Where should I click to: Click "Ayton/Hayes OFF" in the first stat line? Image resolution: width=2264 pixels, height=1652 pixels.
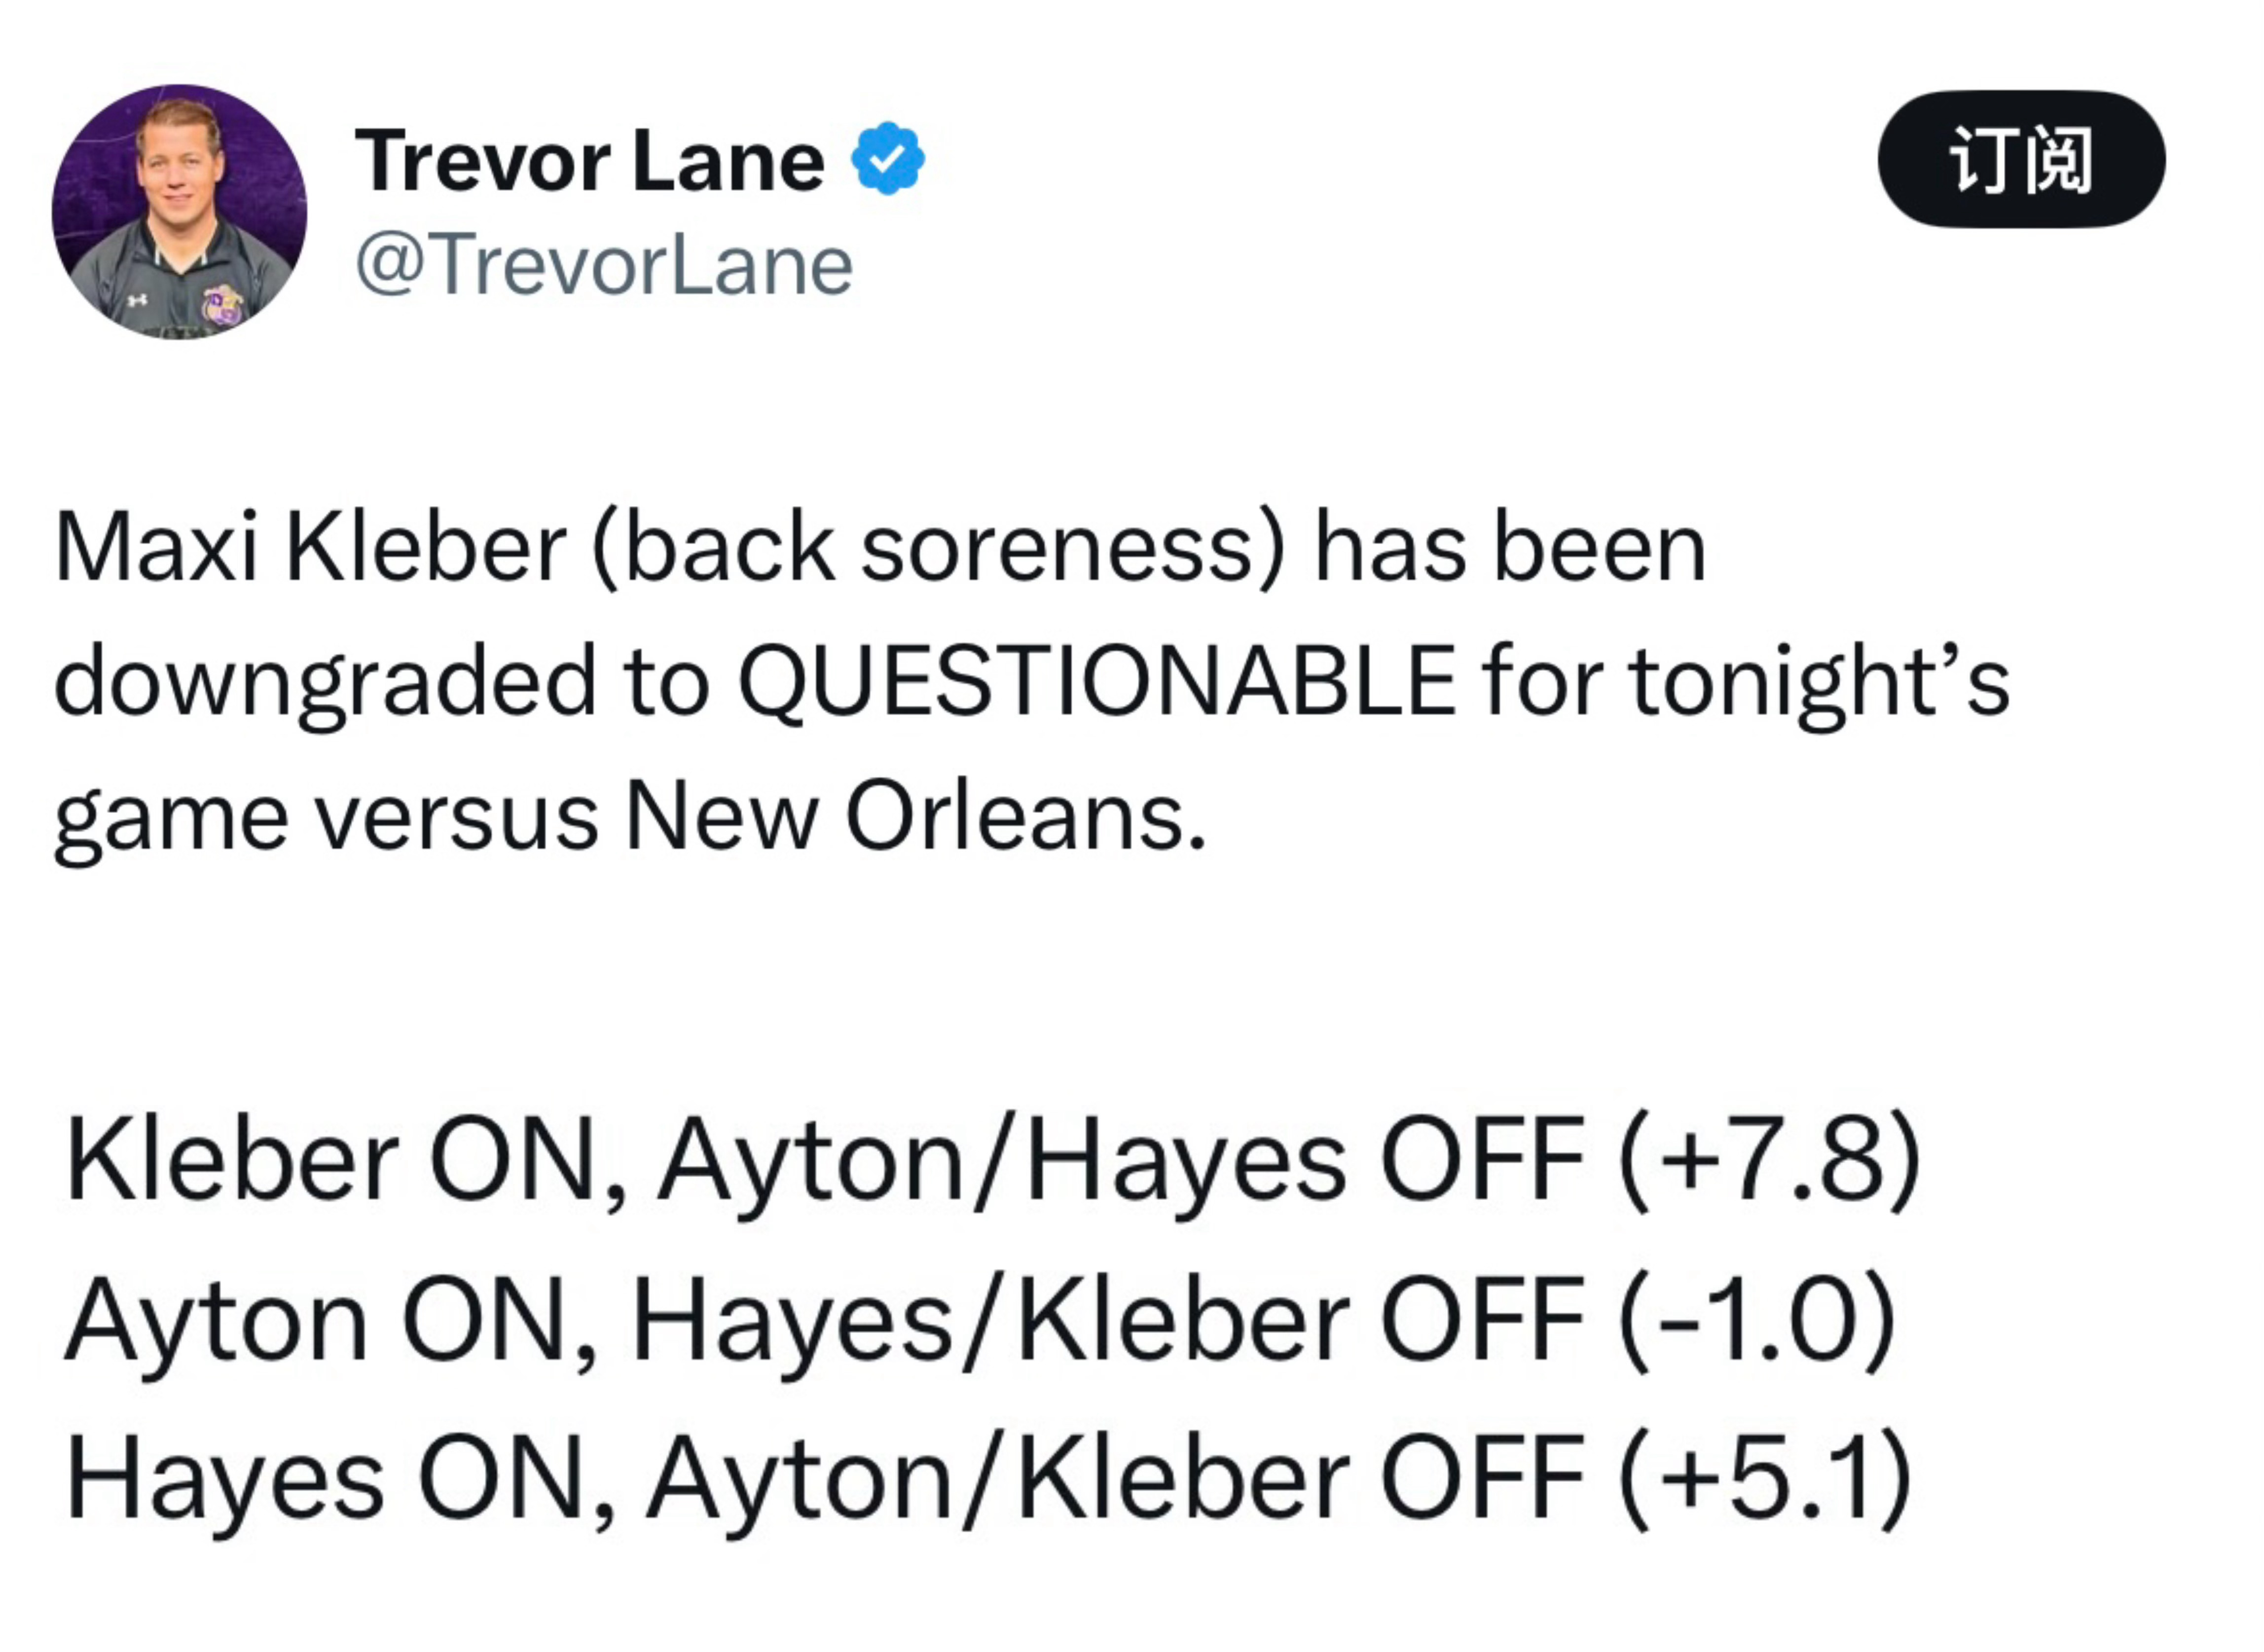[1120, 1161]
